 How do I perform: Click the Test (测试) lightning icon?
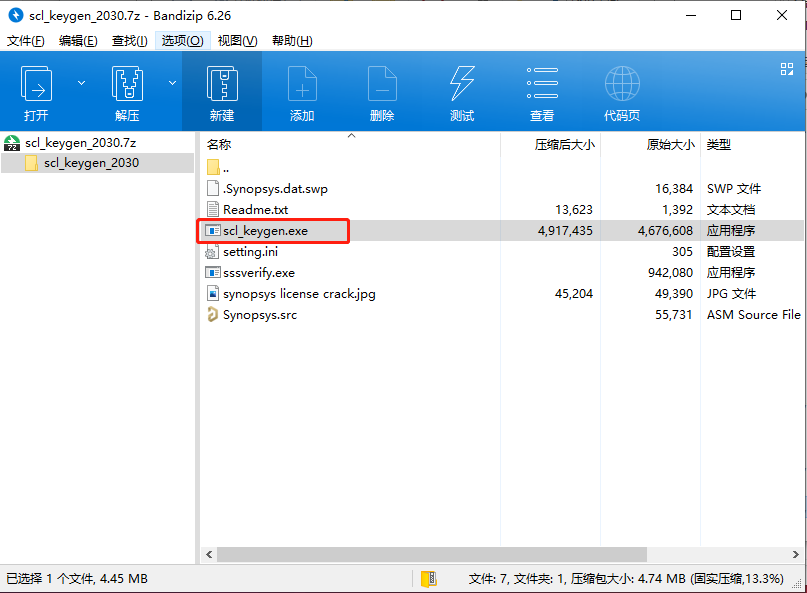point(462,83)
